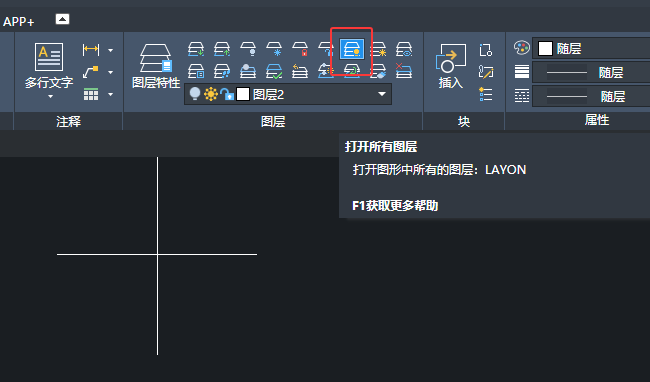
Task: Click the tooltip heading 打开所有图层
Action: coord(381,147)
